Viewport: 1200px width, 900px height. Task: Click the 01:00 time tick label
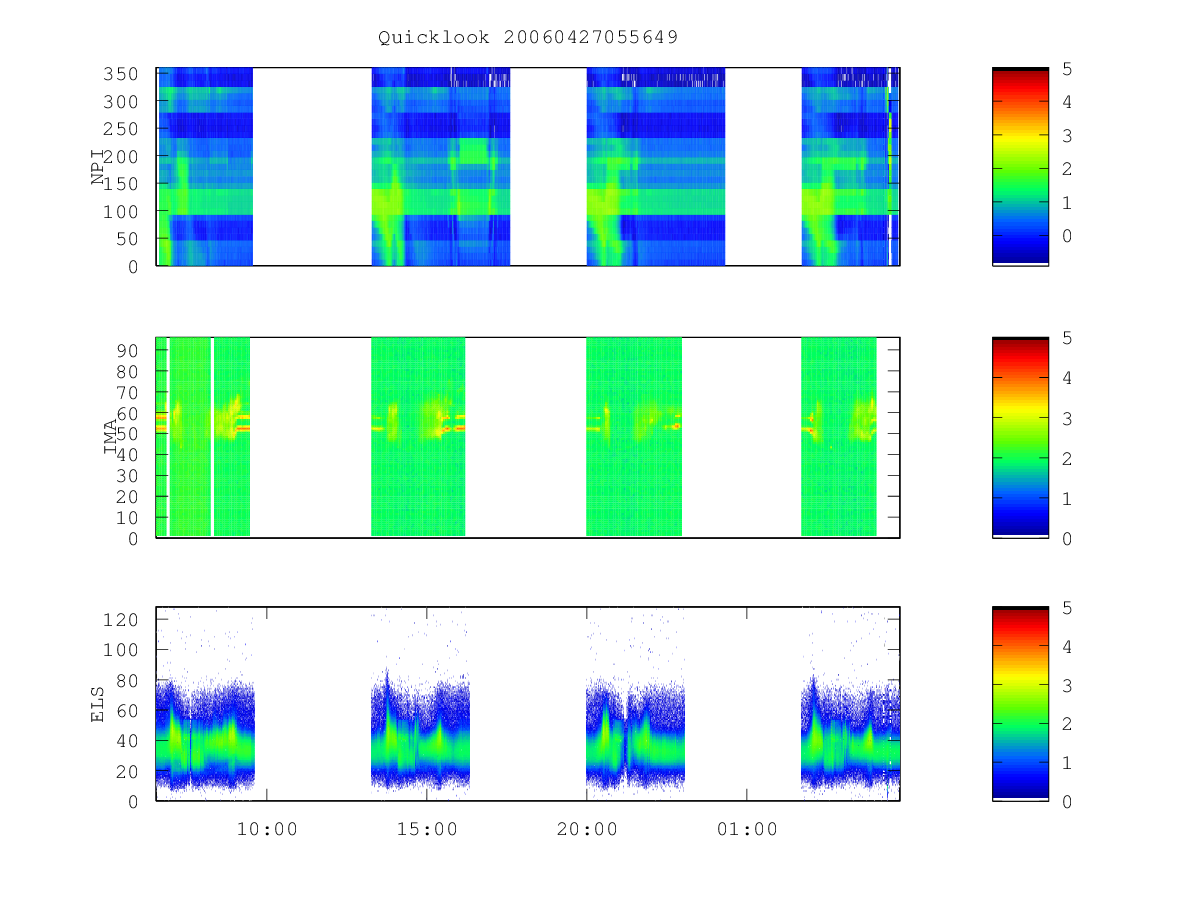(747, 830)
